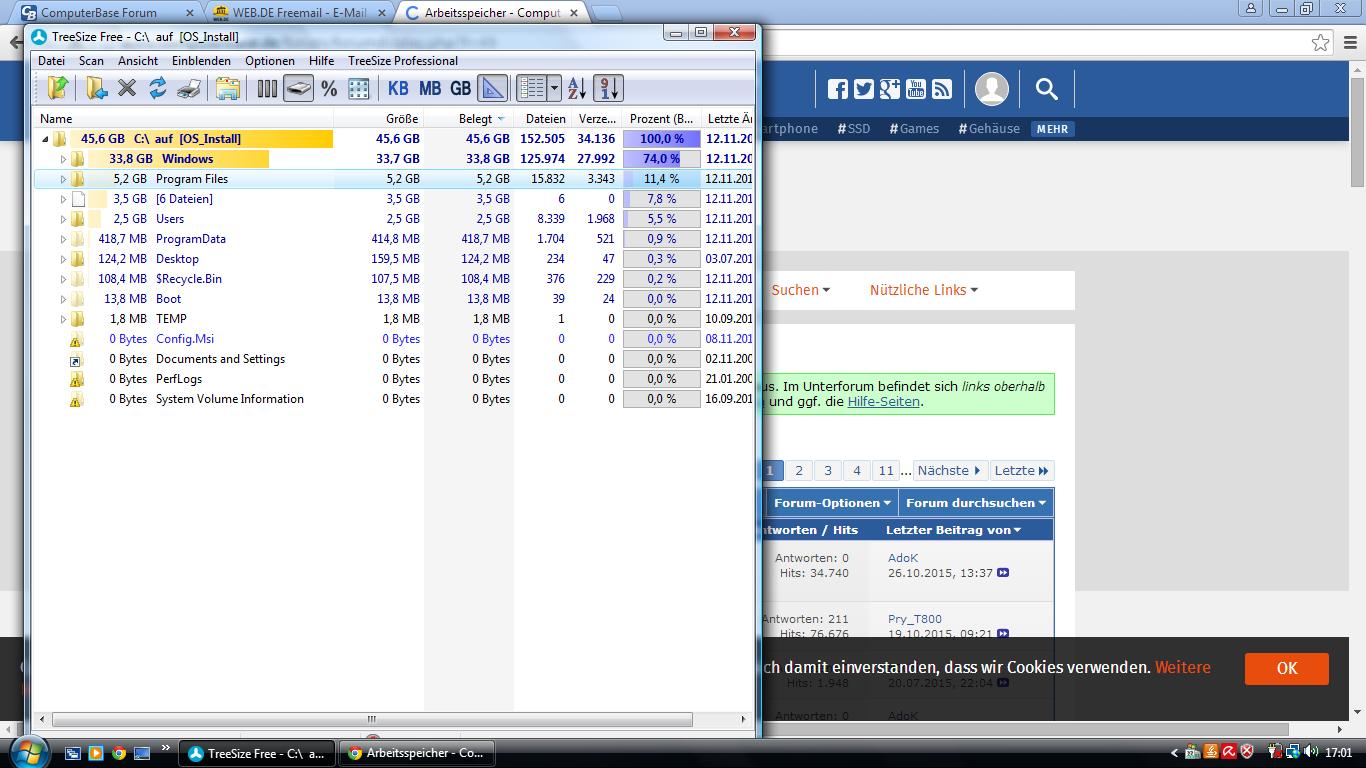
Task: Open the Ansicht menu
Action: 138,61
